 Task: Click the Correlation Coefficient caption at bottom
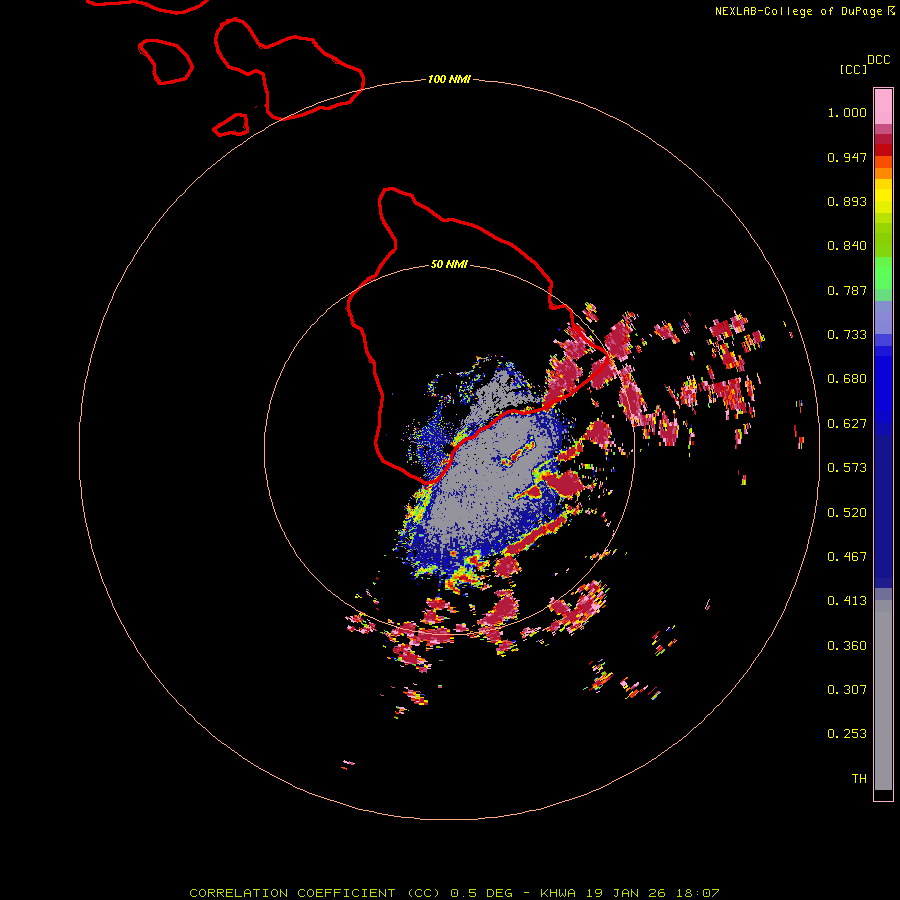pos(454,893)
